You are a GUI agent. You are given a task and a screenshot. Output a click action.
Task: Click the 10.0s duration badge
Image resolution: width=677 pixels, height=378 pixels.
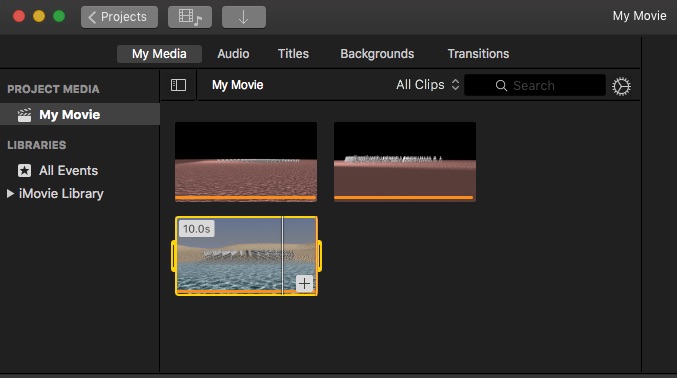[196, 229]
